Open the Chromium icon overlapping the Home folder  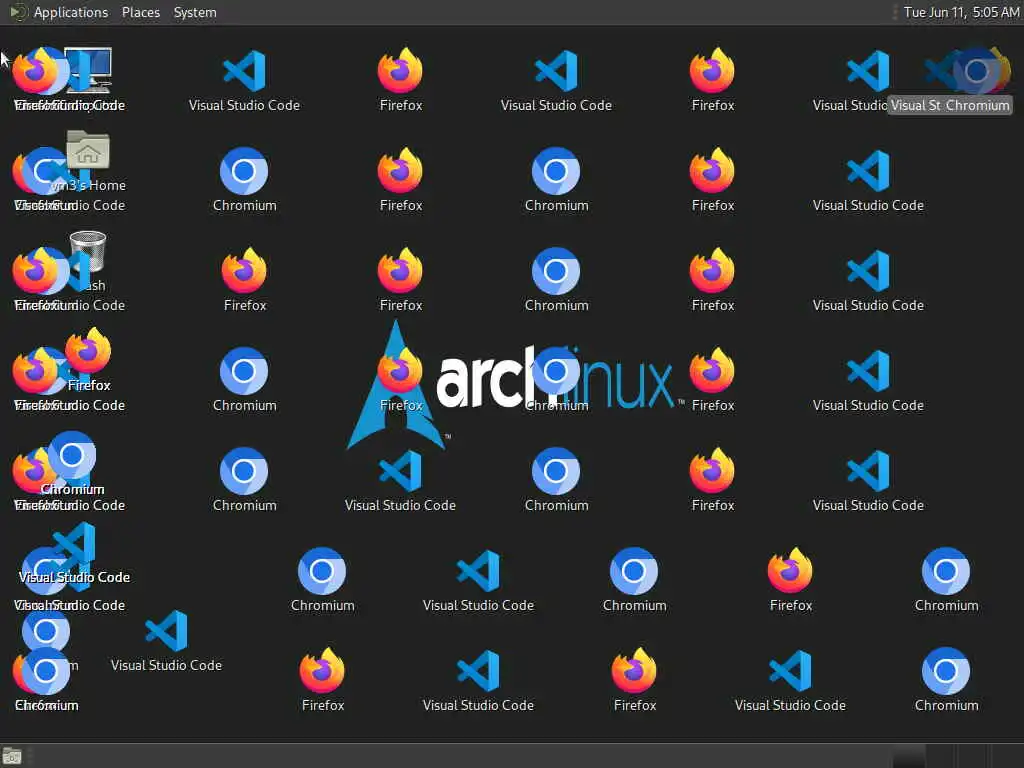[x=44, y=171]
